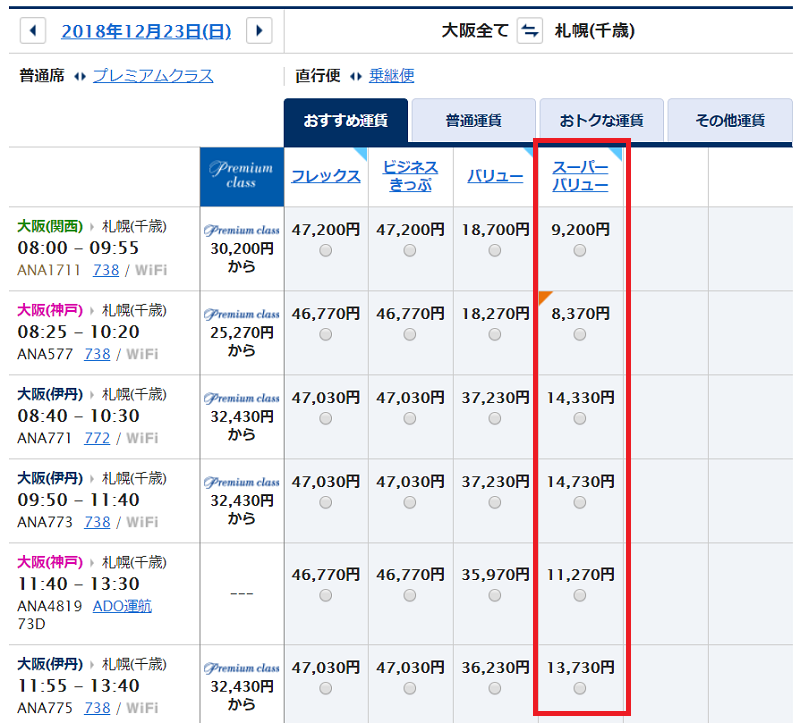Select 14,330円 fare for ANA771
800x723 pixels.
click(x=580, y=419)
